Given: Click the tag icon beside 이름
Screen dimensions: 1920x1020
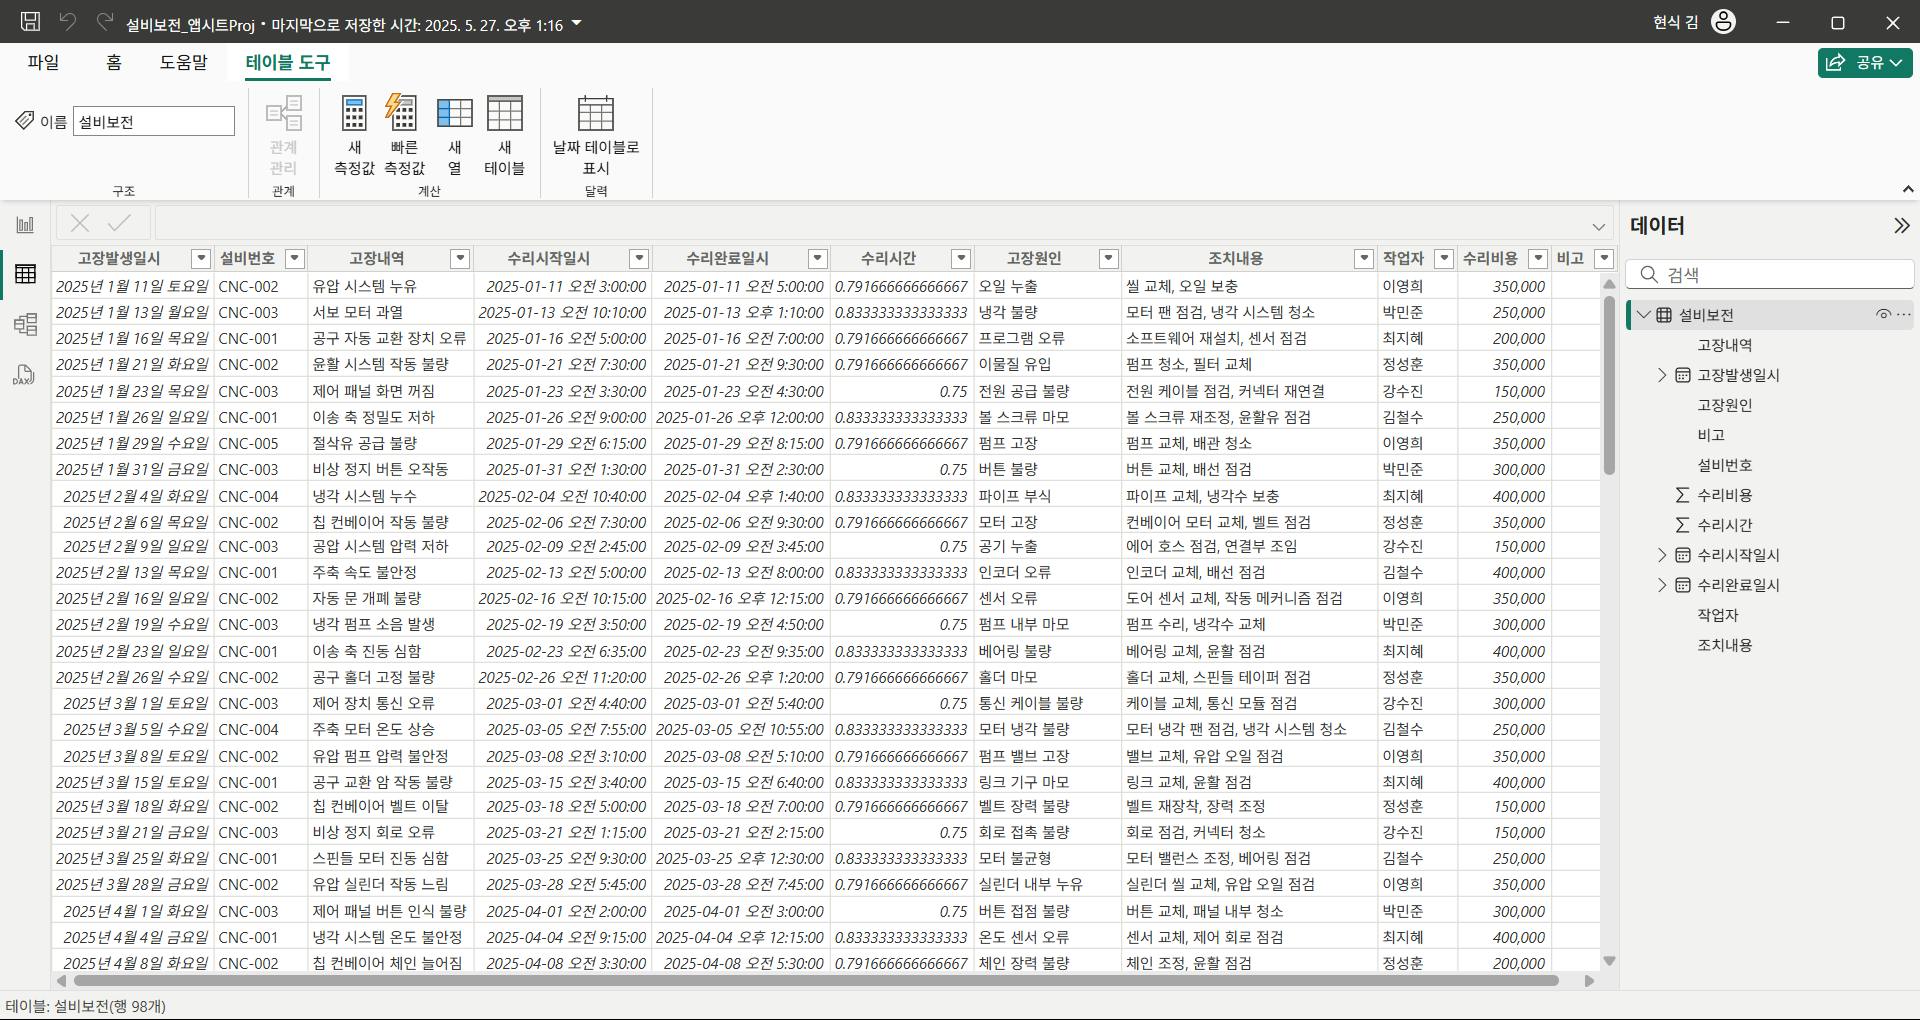Looking at the screenshot, I should coord(24,121).
